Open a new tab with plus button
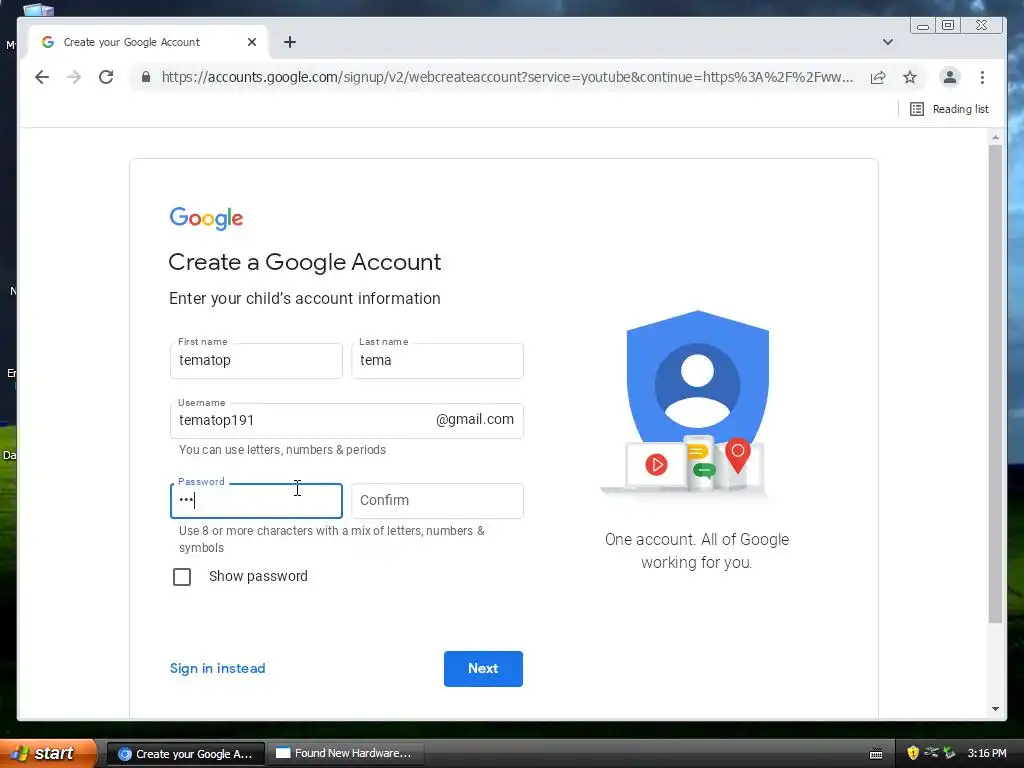The width and height of the screenshot is (1024, 768). pos(290,42)
